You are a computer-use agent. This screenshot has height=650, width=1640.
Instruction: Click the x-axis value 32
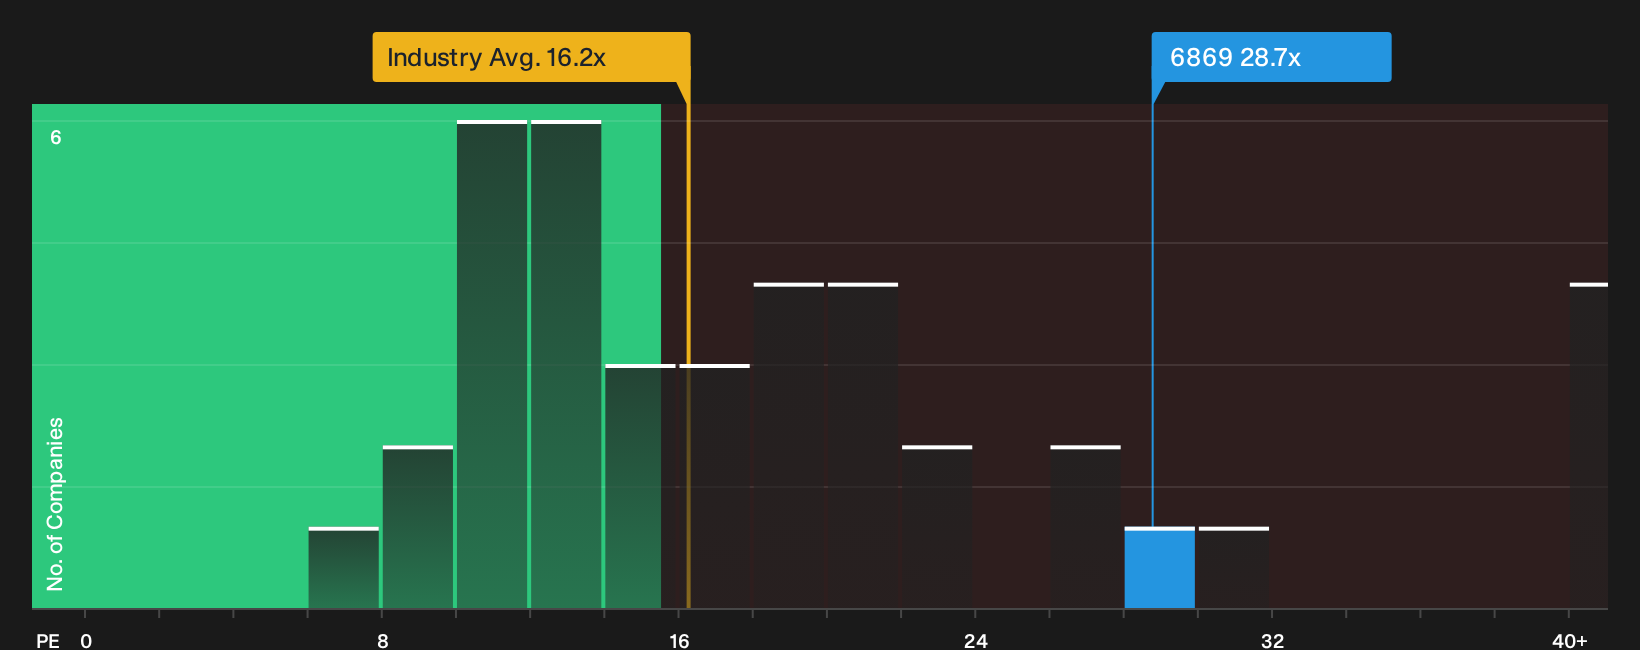tap(1272, 641)
